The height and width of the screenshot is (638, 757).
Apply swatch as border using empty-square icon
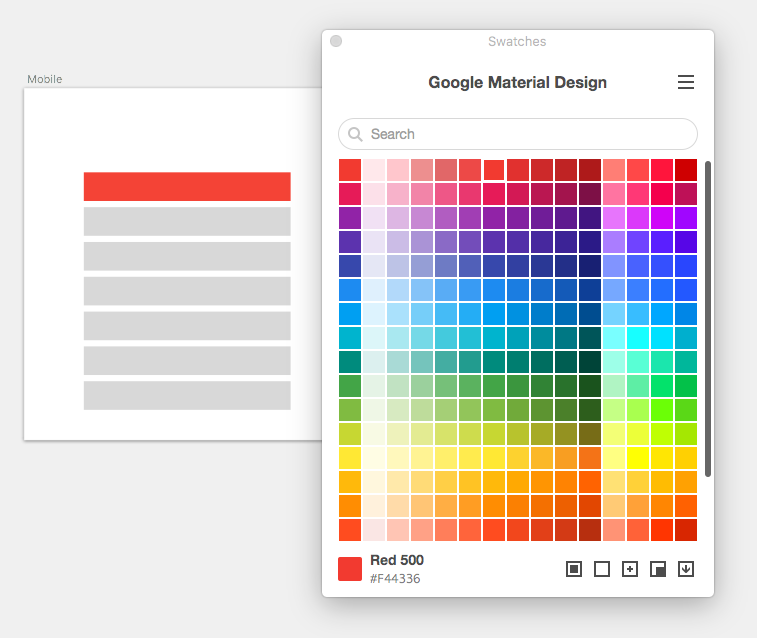click(x=602, y=569)
